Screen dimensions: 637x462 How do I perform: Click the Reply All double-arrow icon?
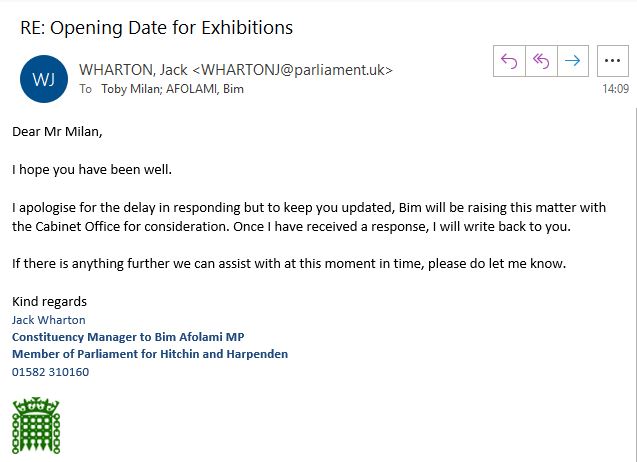point(541,61)
